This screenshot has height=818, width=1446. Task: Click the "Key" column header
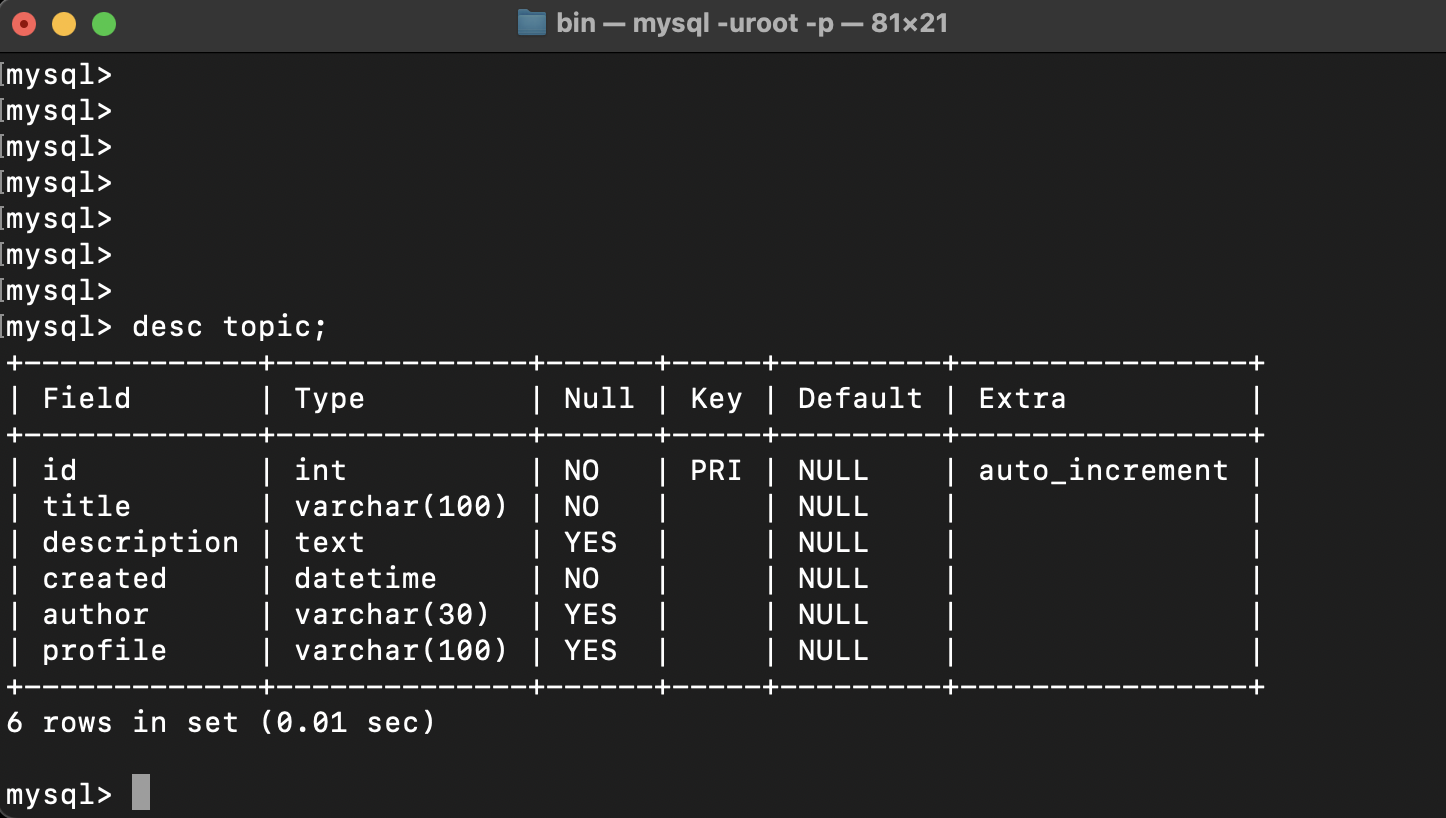(x=716, y=399)
